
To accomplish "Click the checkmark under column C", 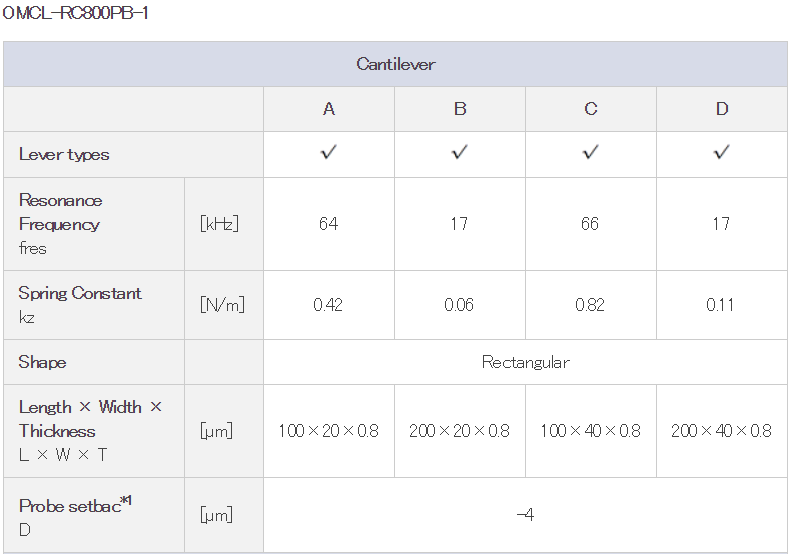I will point(590,152).
